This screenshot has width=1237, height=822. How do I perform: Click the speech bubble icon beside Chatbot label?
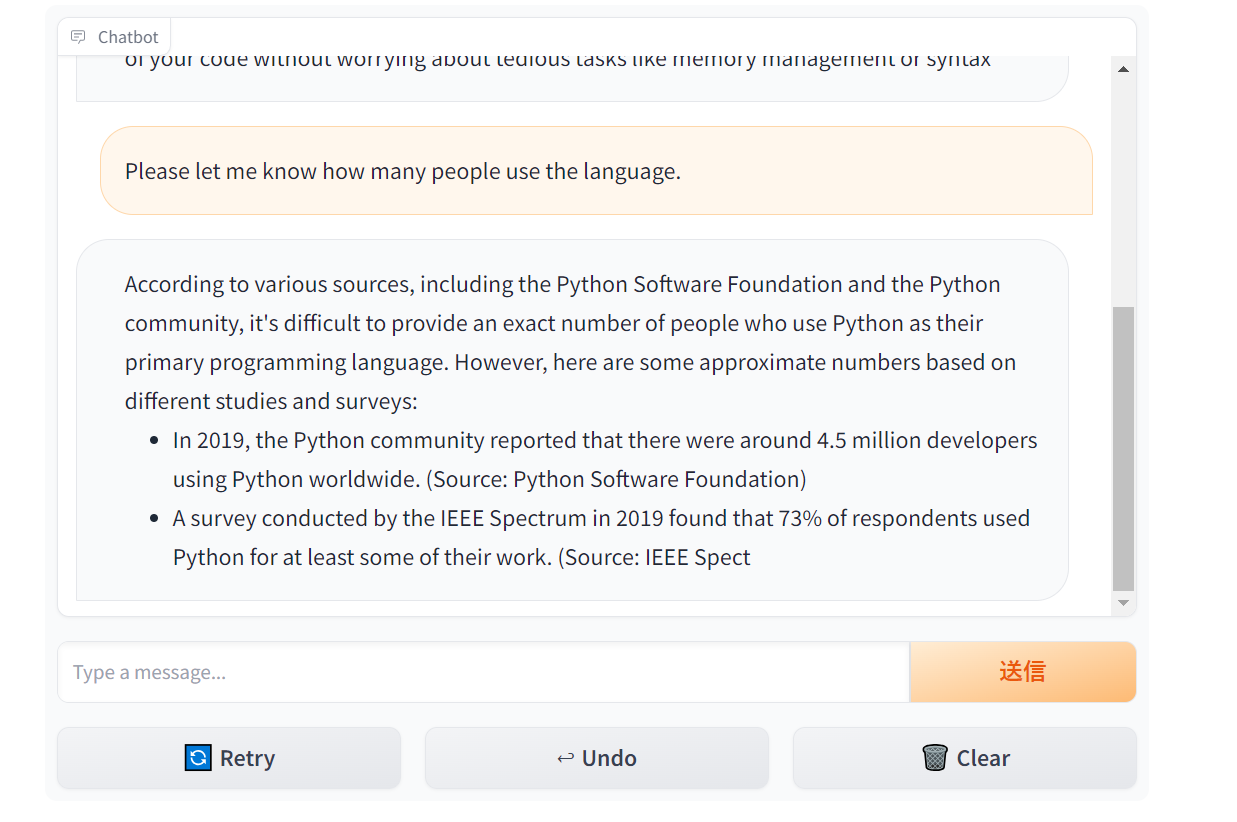coord(78,36)
